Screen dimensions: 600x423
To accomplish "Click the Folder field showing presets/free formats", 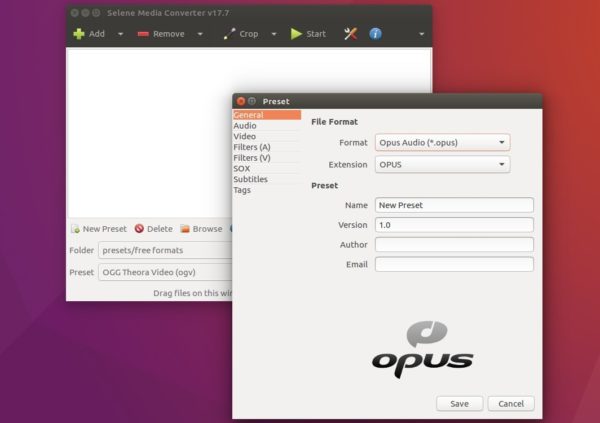I will click(x=165, y=250).
